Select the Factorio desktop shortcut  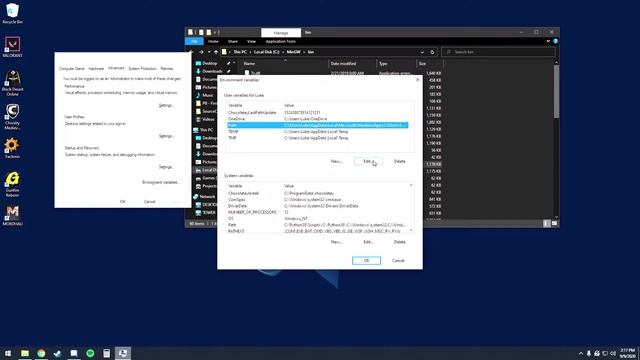pyautogui.click(x=12, y=148)
